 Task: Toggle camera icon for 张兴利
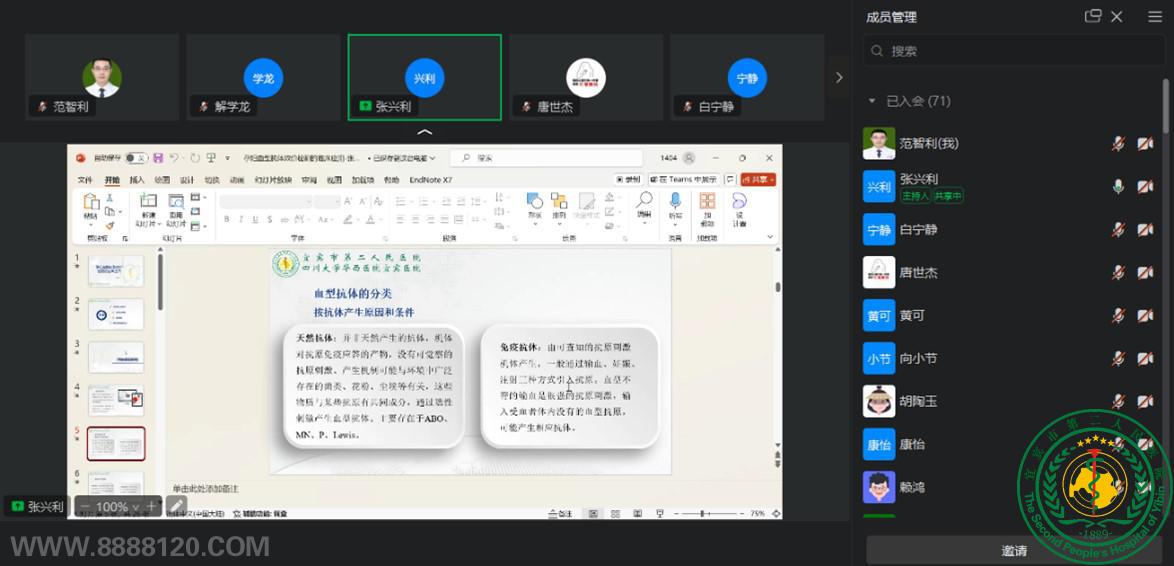[1145, 187]
